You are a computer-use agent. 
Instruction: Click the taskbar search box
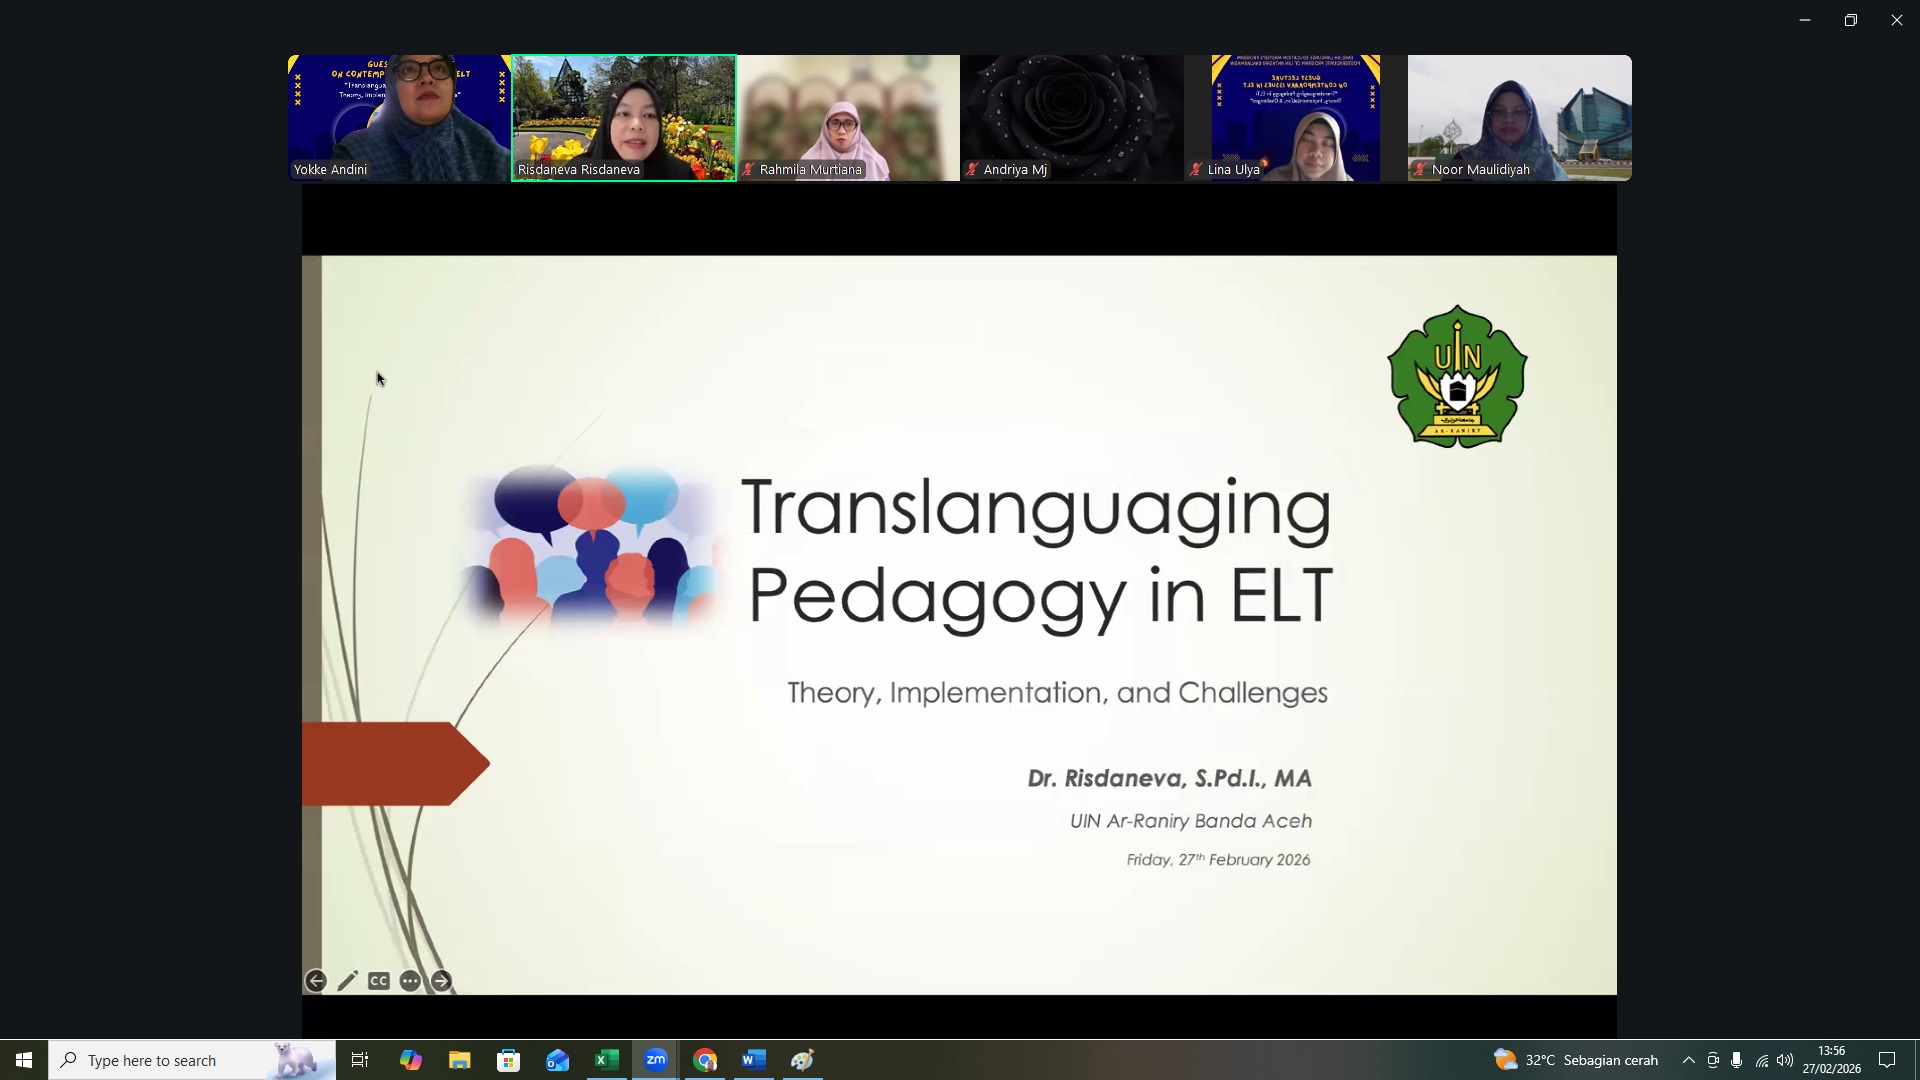tap(192, 1060)
